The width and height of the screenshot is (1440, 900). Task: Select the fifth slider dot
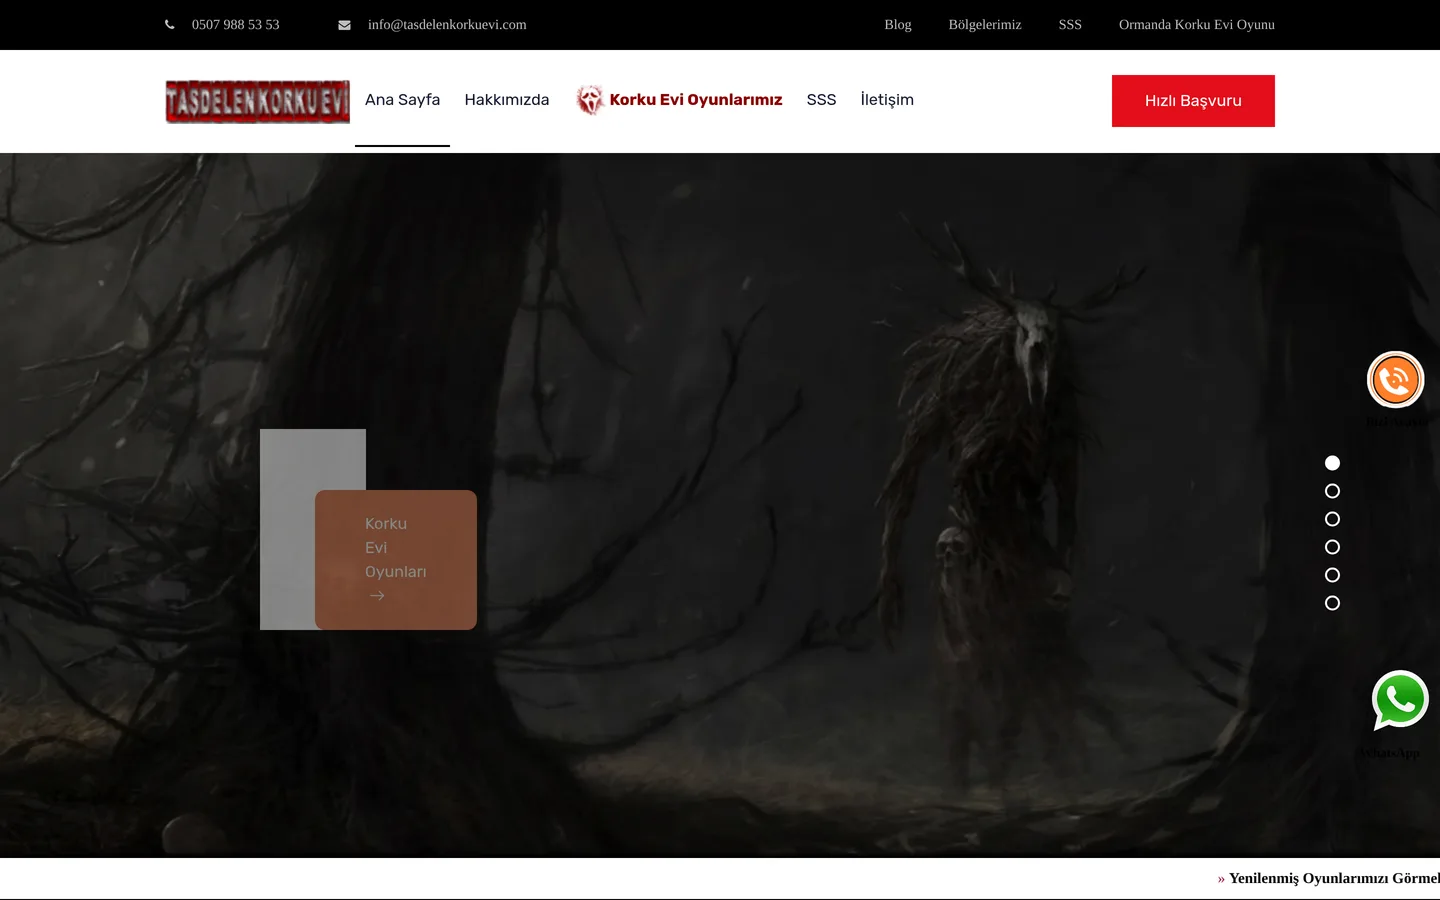click(x=1332, y=575)
